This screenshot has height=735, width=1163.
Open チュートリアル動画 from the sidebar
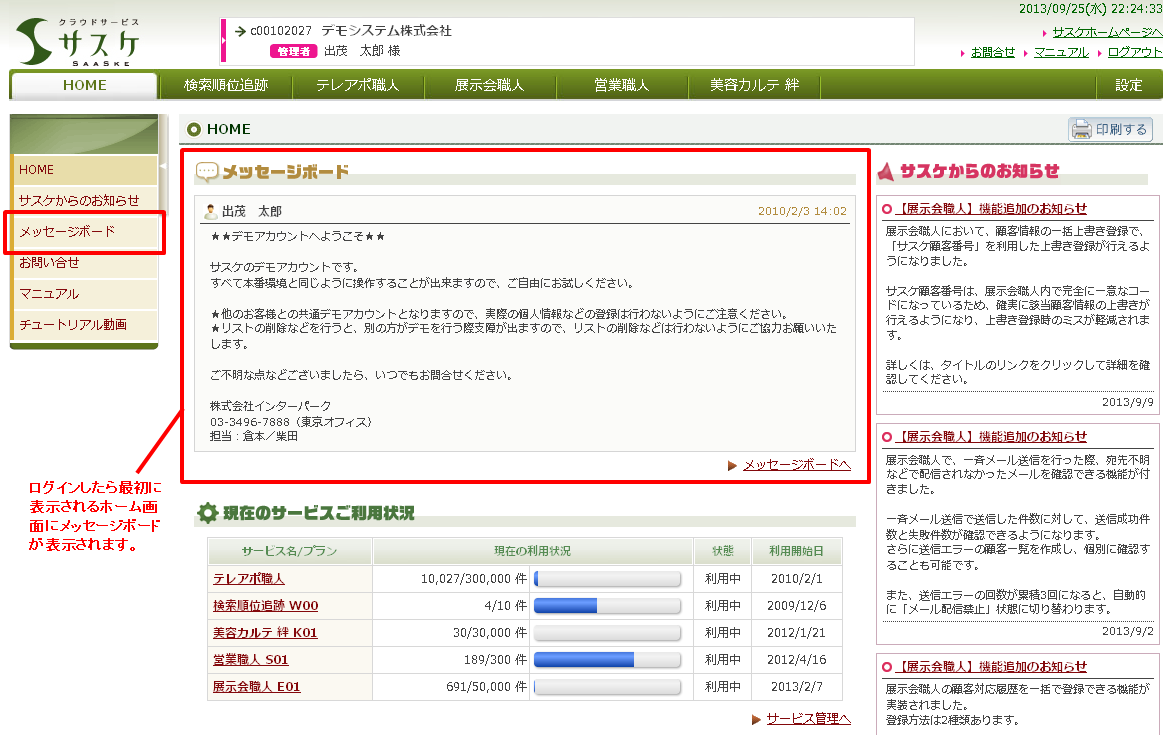pos(73,324)
